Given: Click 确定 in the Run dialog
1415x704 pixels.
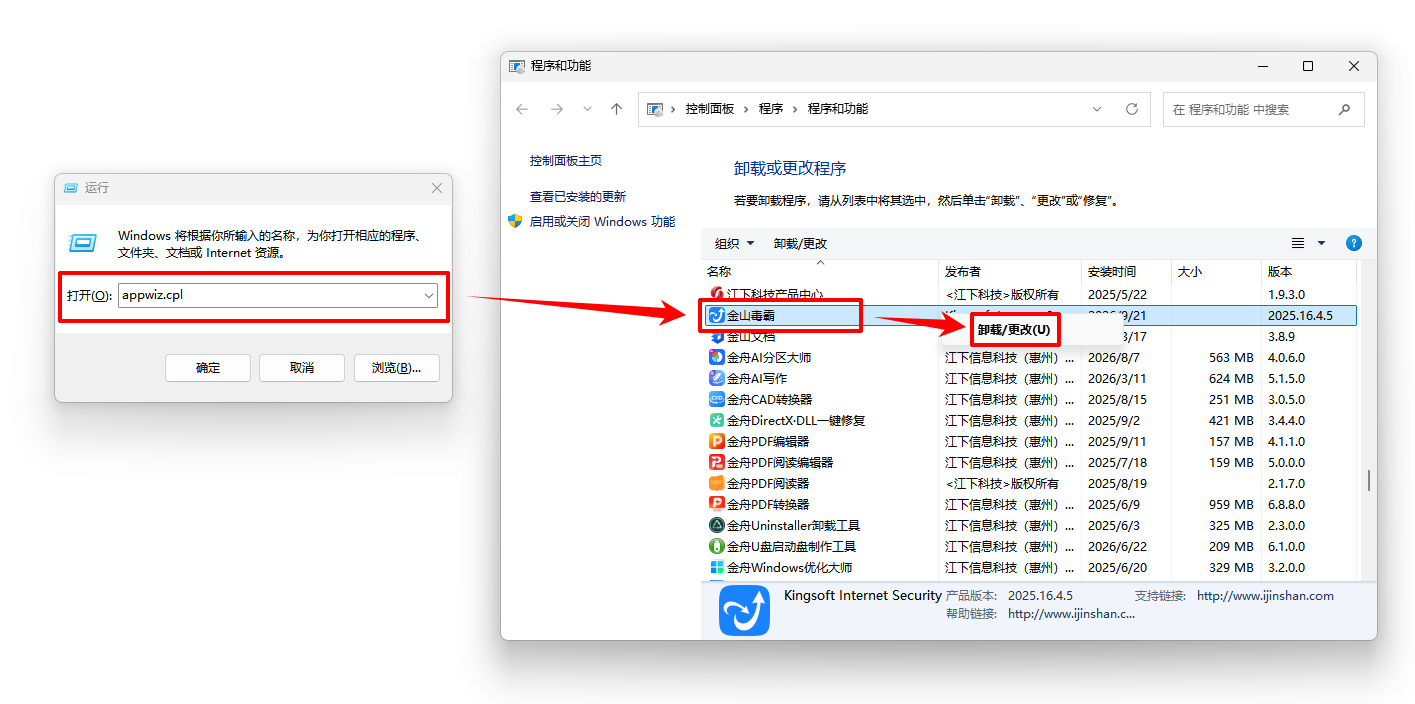Looking at the screenshot, I should point(208,368).
